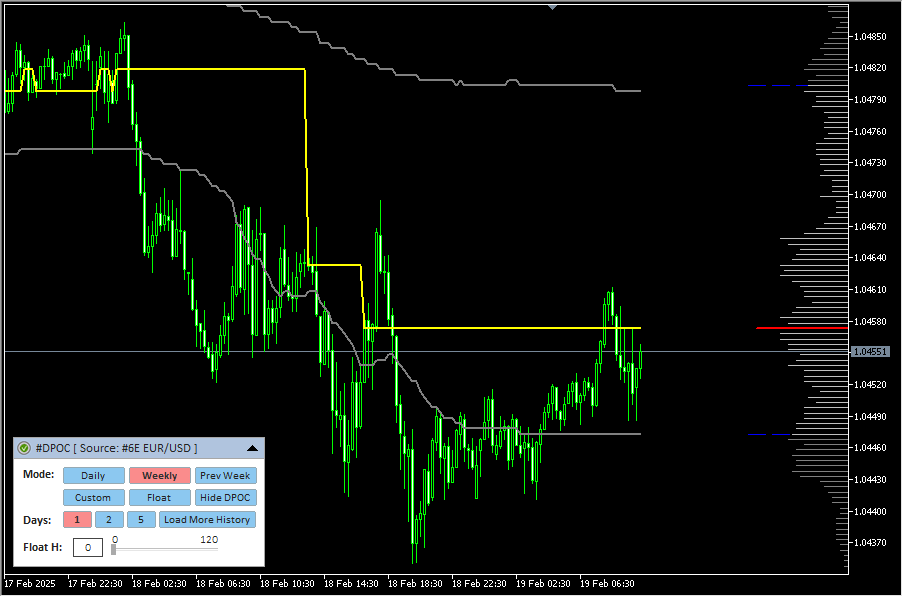Click the current price label 1.04551
The height and width of the screenshot is (597, 903).
click(x=868, y=352)
